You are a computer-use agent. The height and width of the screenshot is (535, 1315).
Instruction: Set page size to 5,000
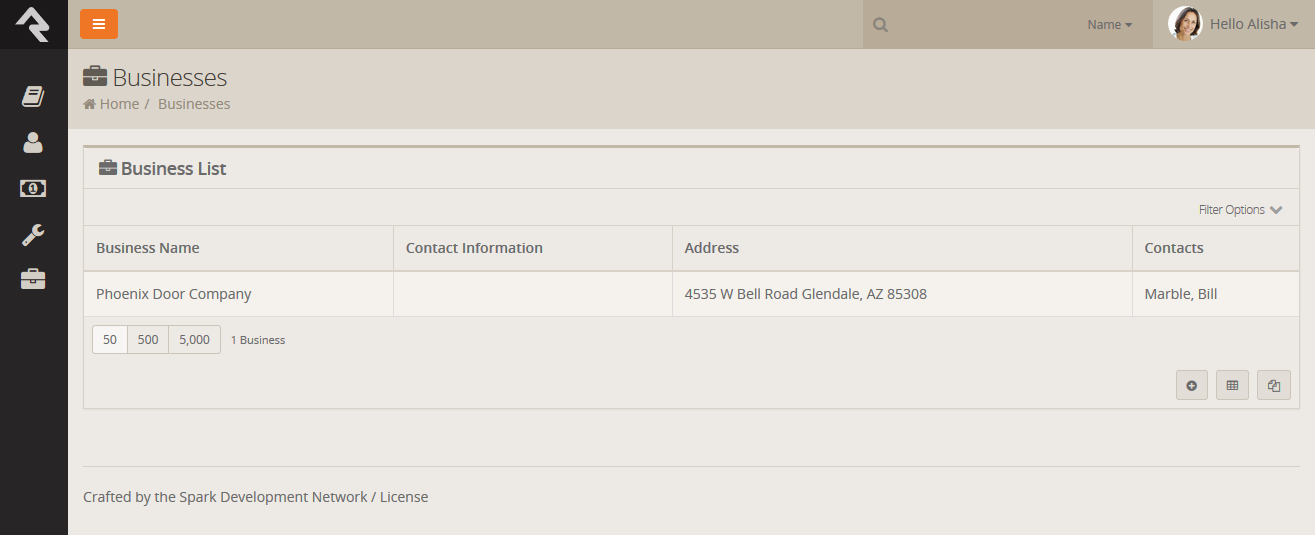click(x=194, y=340)
